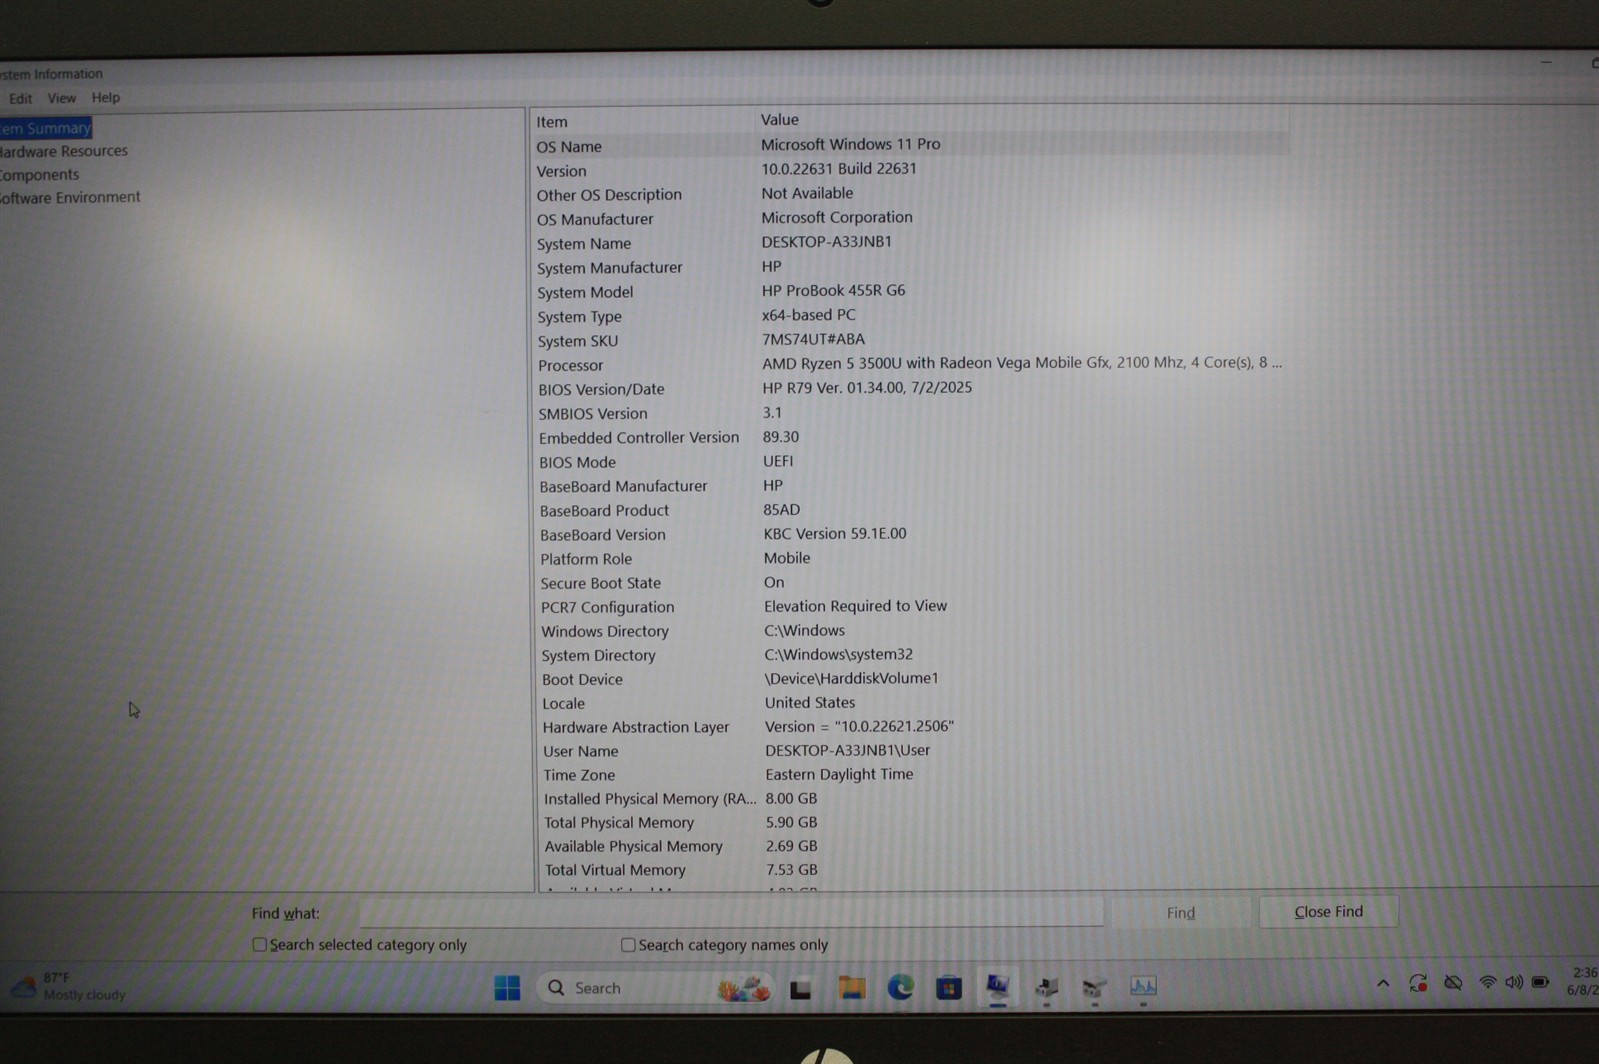
Task: Open the weather widget showing 87°F
Action: tap(68, 986)
